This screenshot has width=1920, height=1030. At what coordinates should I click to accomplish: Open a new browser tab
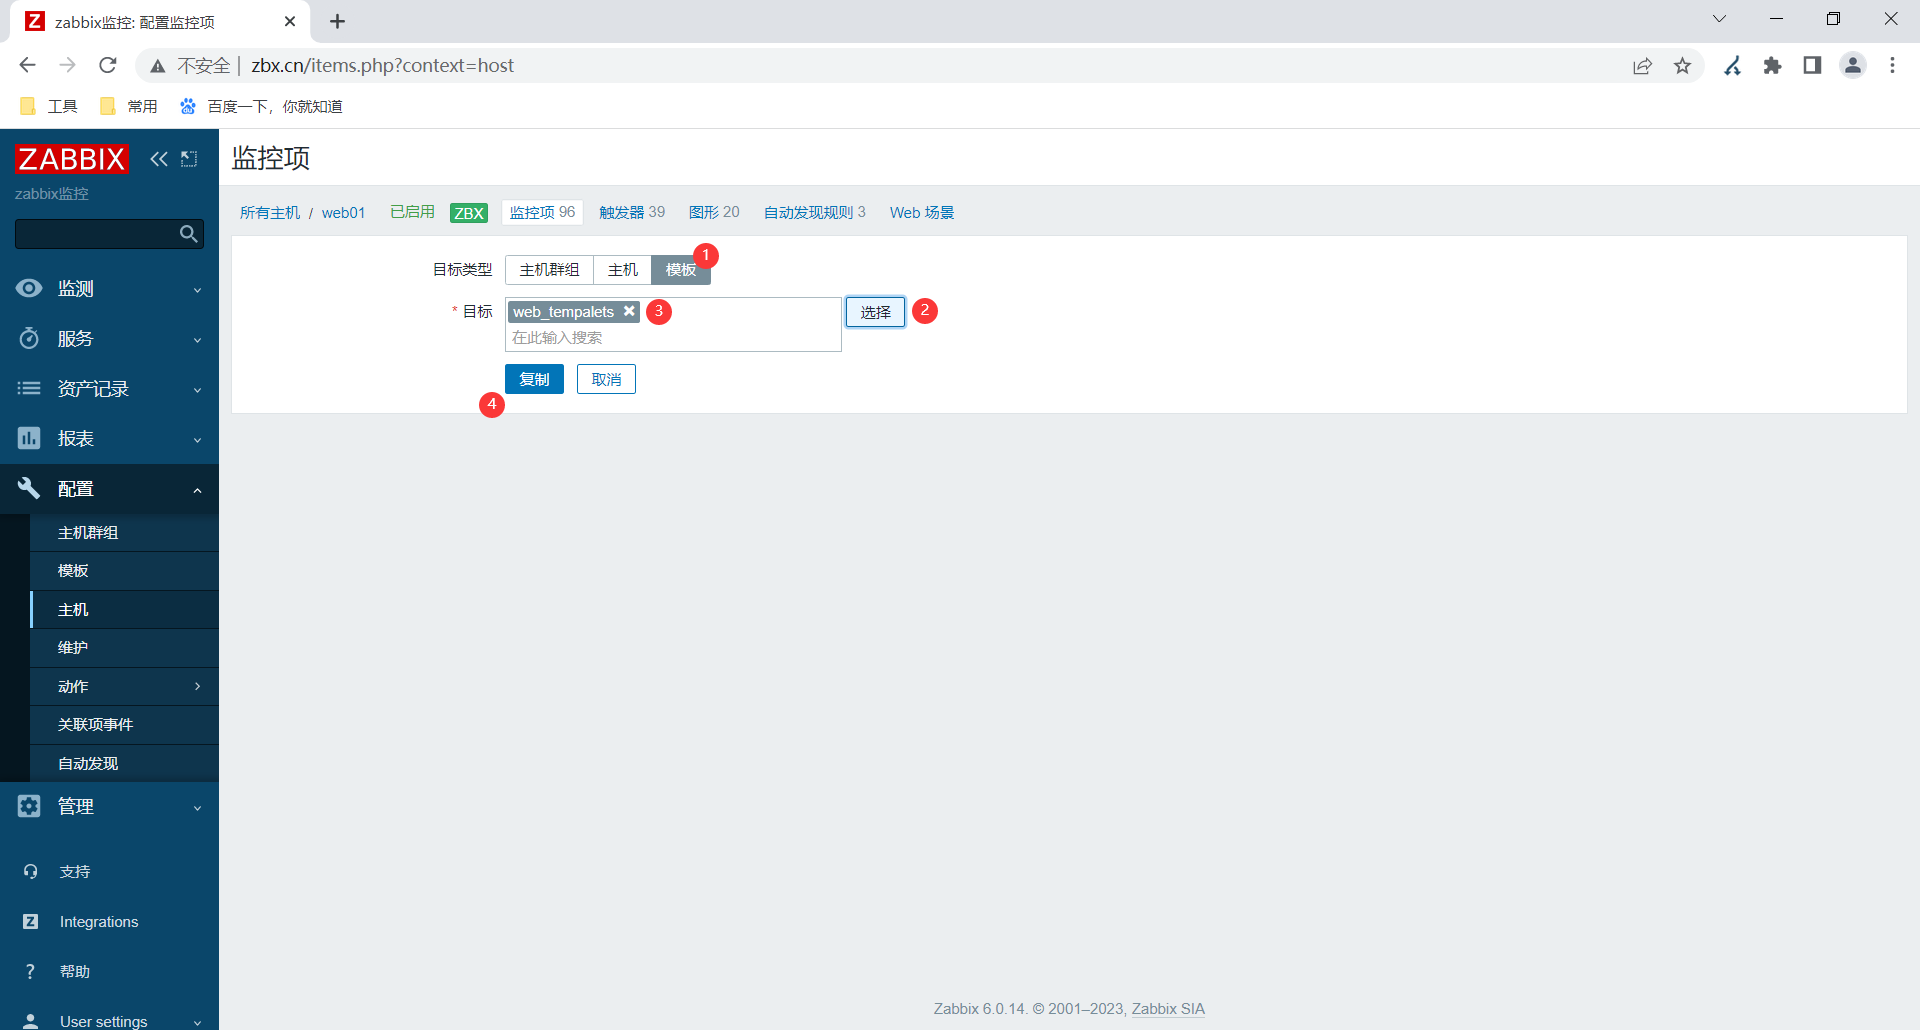pyautogui.click(x=338, y=21)
